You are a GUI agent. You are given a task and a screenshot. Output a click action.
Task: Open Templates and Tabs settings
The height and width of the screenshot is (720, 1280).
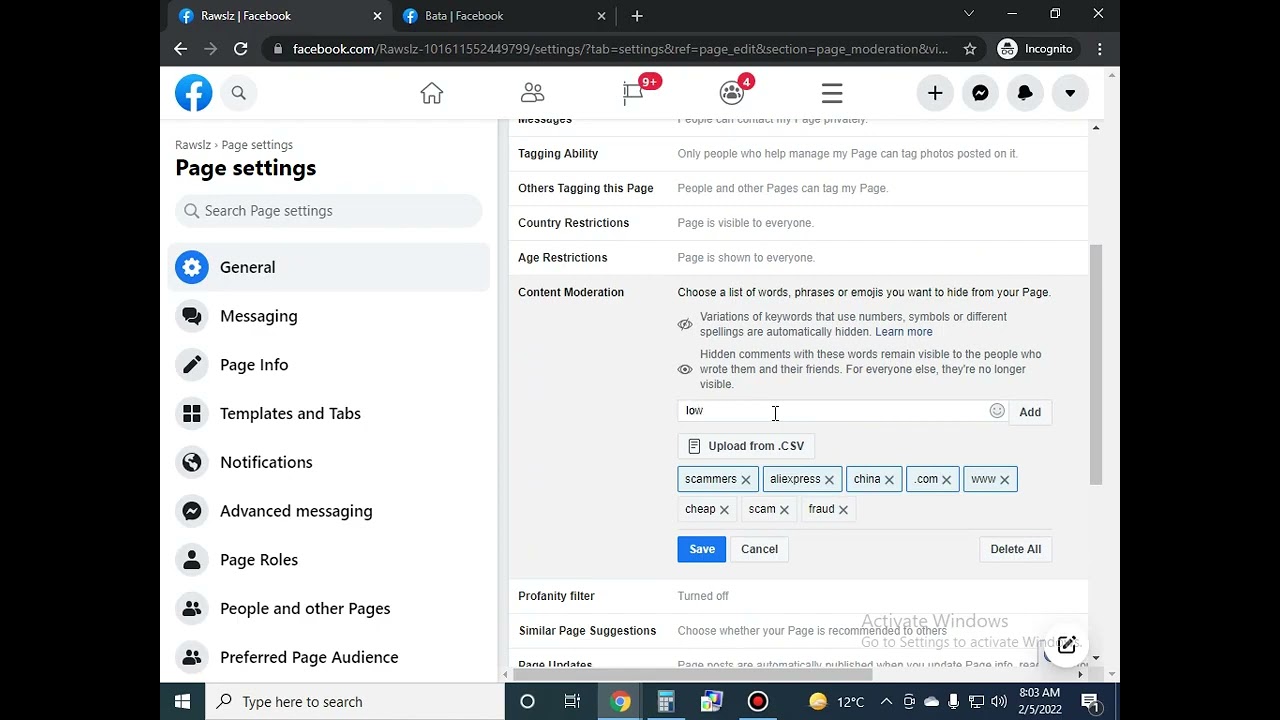pos(329,413)
